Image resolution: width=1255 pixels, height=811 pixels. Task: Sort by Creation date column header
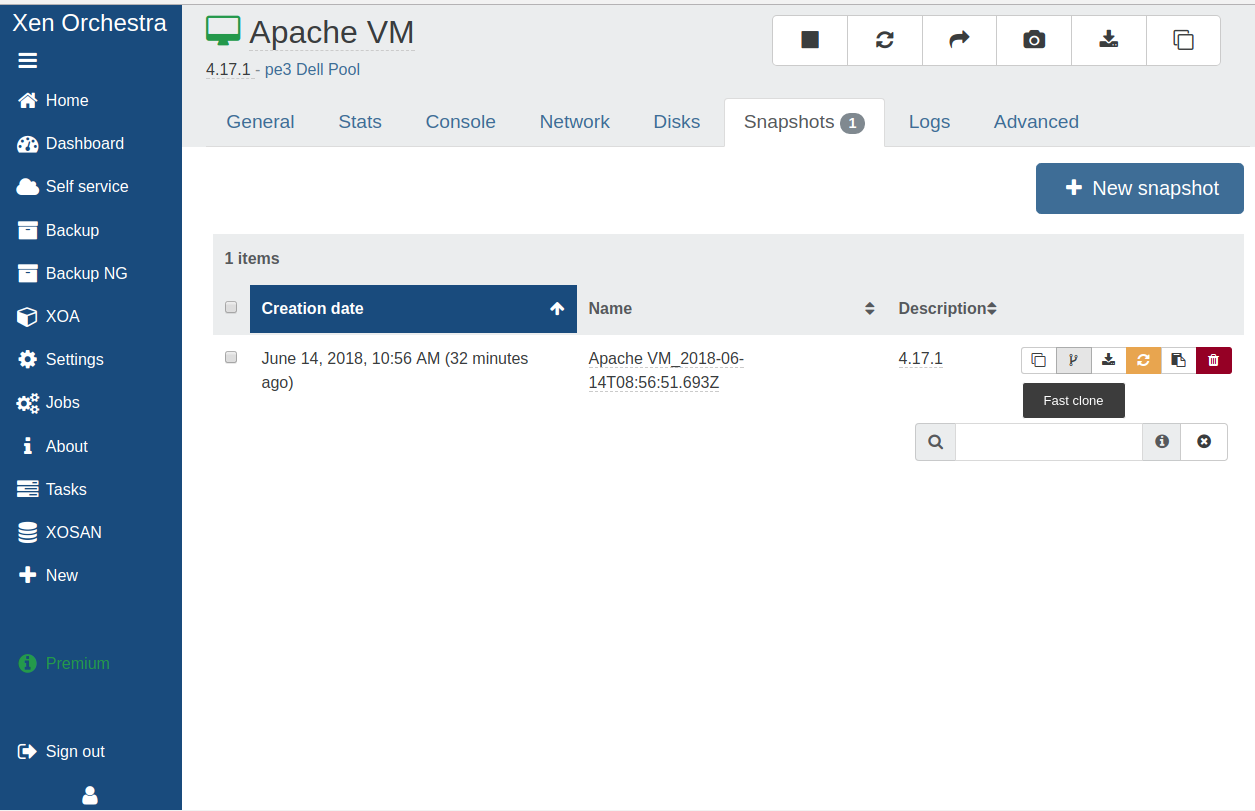pyautogui.click(x=413, y=308)
